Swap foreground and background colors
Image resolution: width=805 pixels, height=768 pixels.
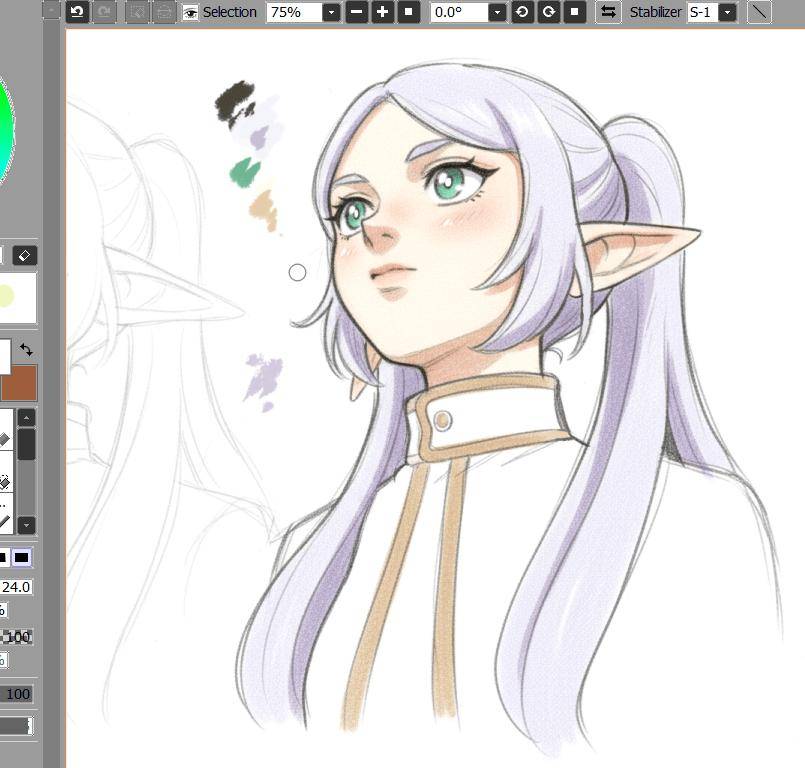tap(26, 350)
